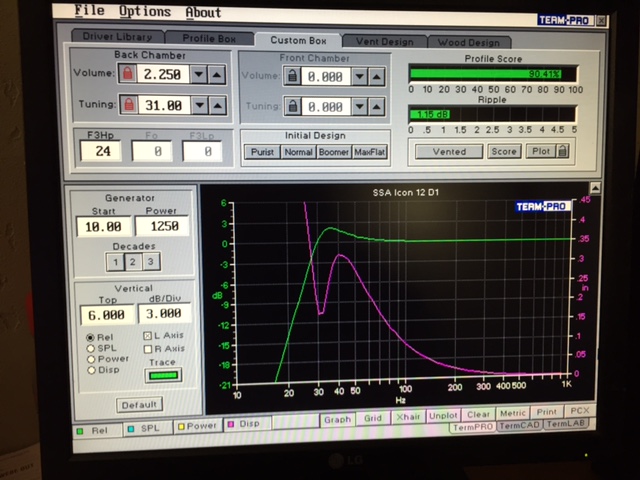Click the small up-arrow icon above graph
Viewport: 640px width, 480px height.
click(x=596, y=188)
